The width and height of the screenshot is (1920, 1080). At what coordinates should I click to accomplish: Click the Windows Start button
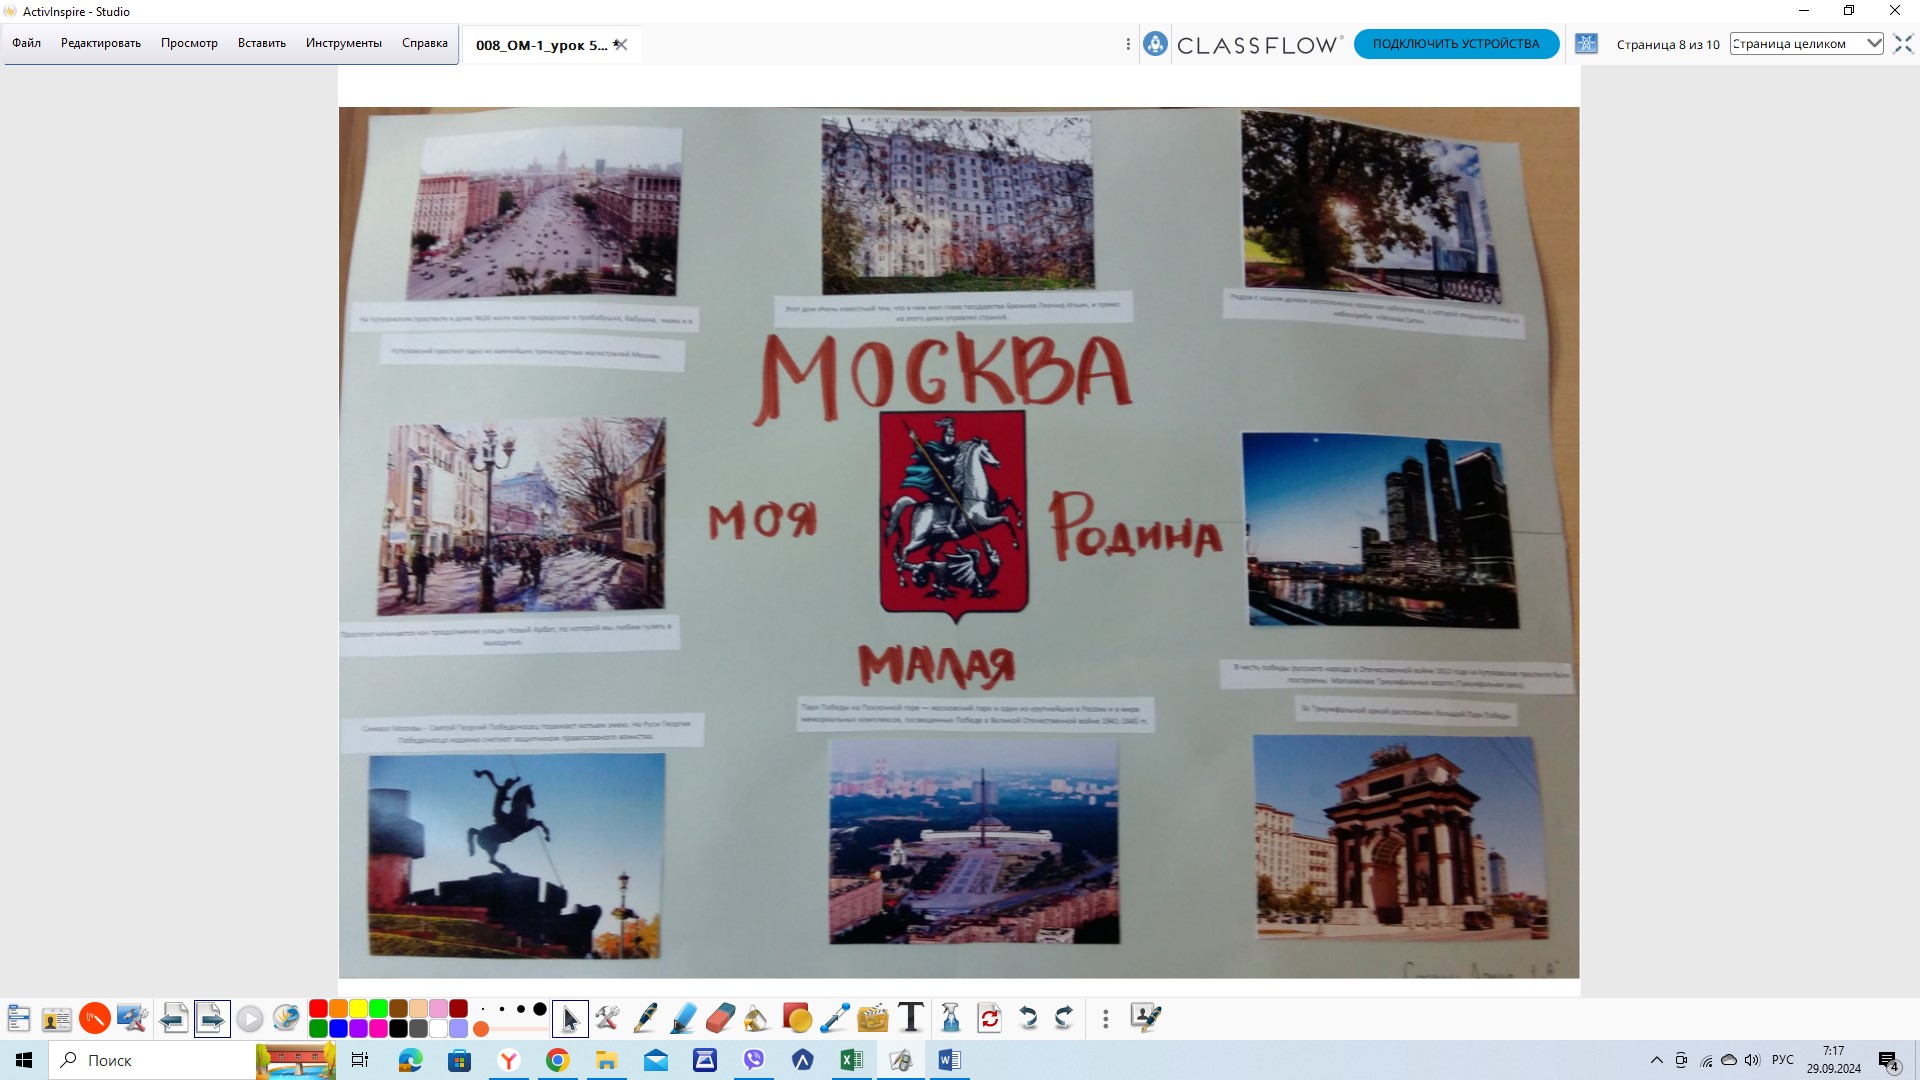point(24,1060)
